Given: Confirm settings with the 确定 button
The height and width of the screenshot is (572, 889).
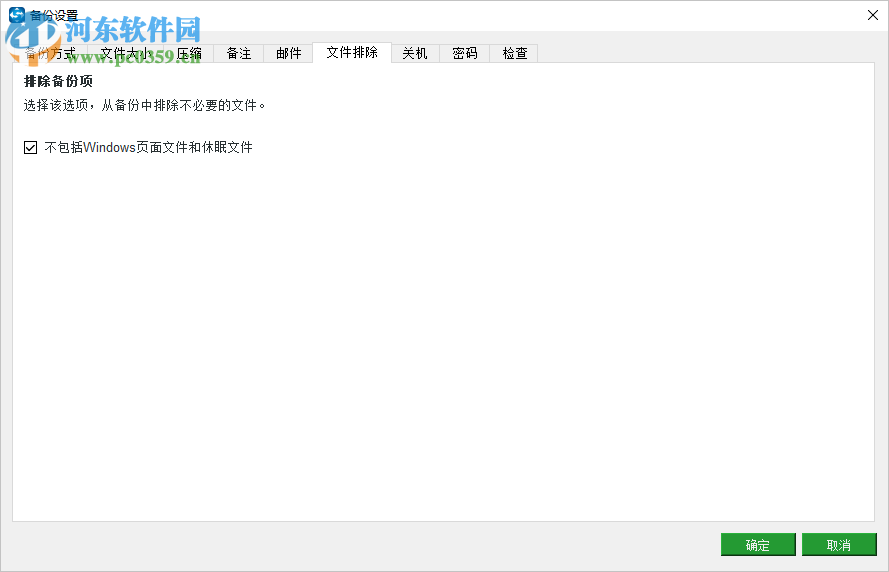Looking at the screenshot, I should (758, 545).
